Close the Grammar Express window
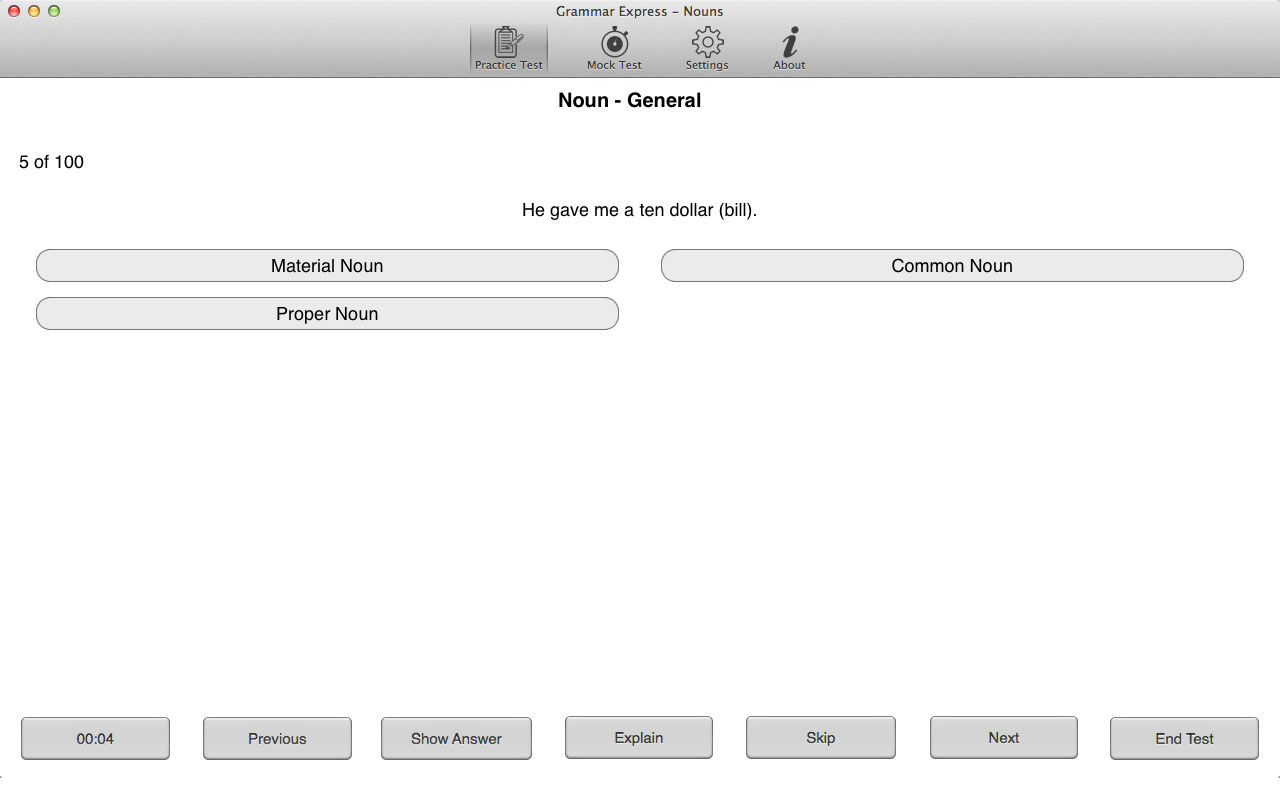This screenshot has height=800, width=1280. [x=14, y=11]
